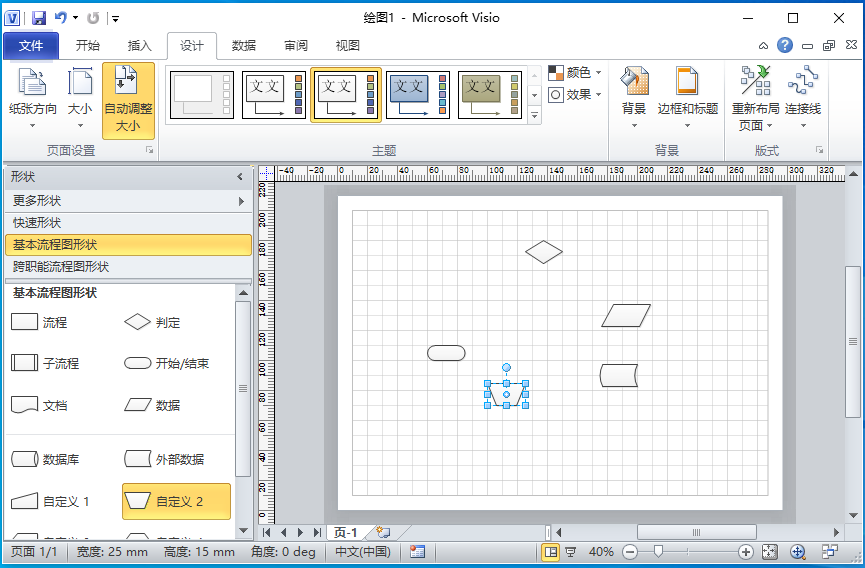Toggle normal view button in status bar
The height and width of the screenshot is (568, 865).
pos(551,552)
